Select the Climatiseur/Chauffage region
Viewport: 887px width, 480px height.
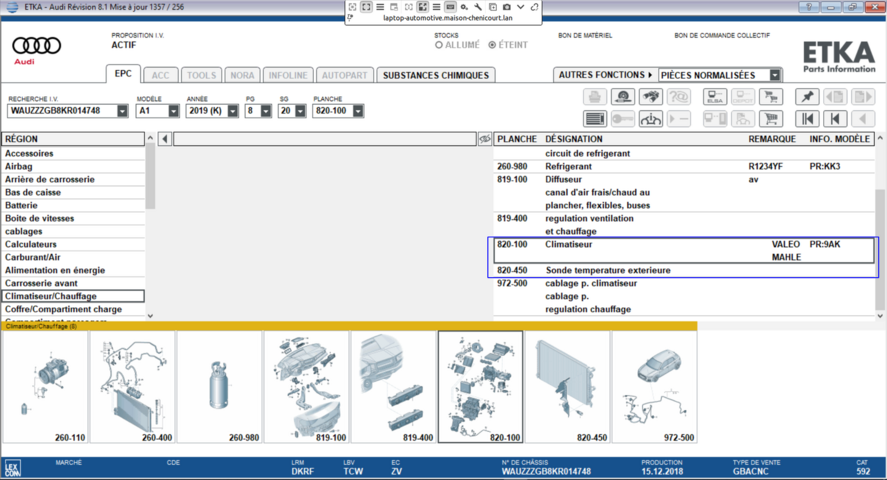coord(73,296)
